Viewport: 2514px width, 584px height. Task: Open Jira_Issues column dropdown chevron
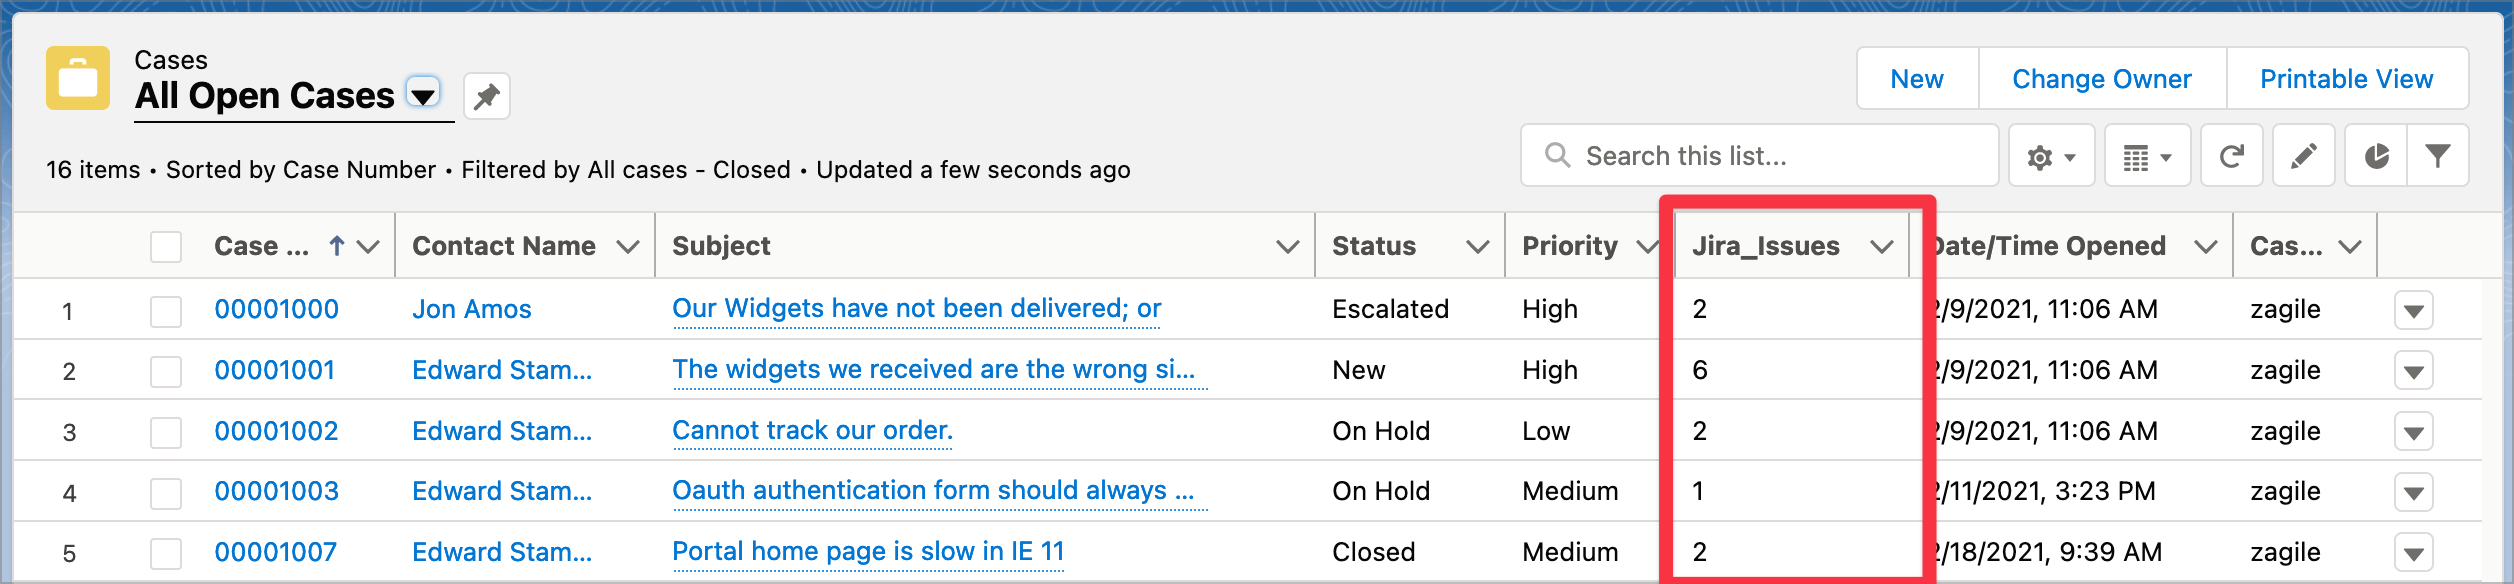1882,247
